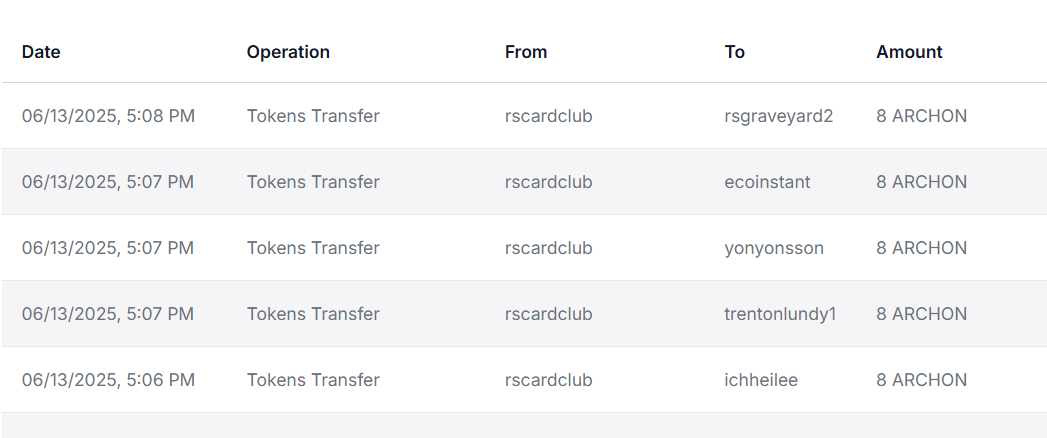Select the 06/13/2025, 5:06 PM date cell
This screenshot has width=1047, height=438.
[108, 380]
